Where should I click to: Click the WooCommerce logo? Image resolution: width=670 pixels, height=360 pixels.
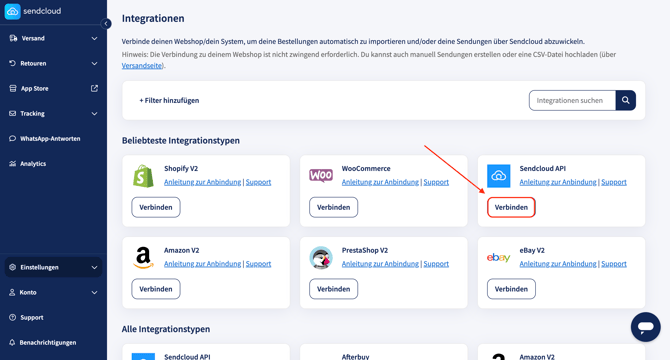(321, 176)
